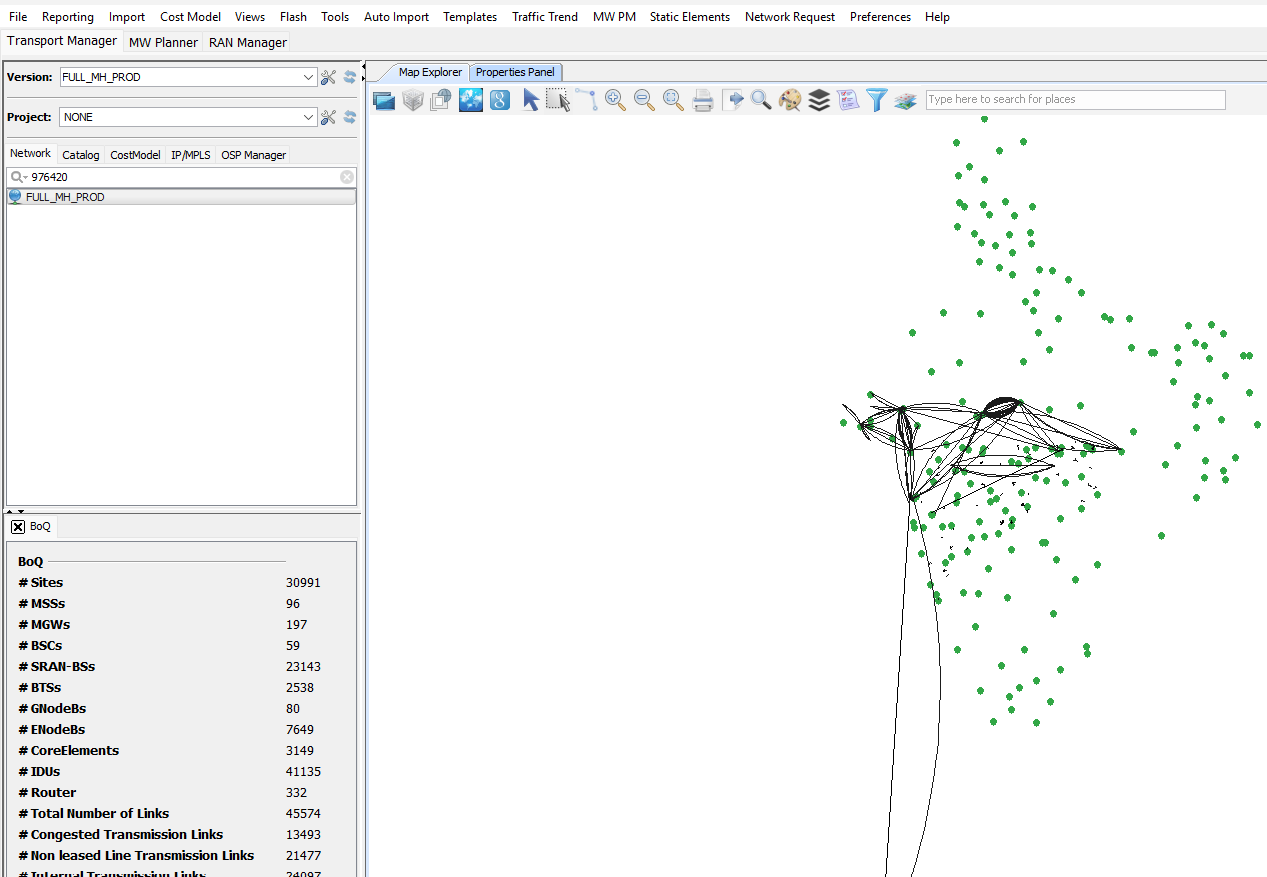Open the Version dropdown list
This screenshot has width=1267, height=877.
[309, 77]
